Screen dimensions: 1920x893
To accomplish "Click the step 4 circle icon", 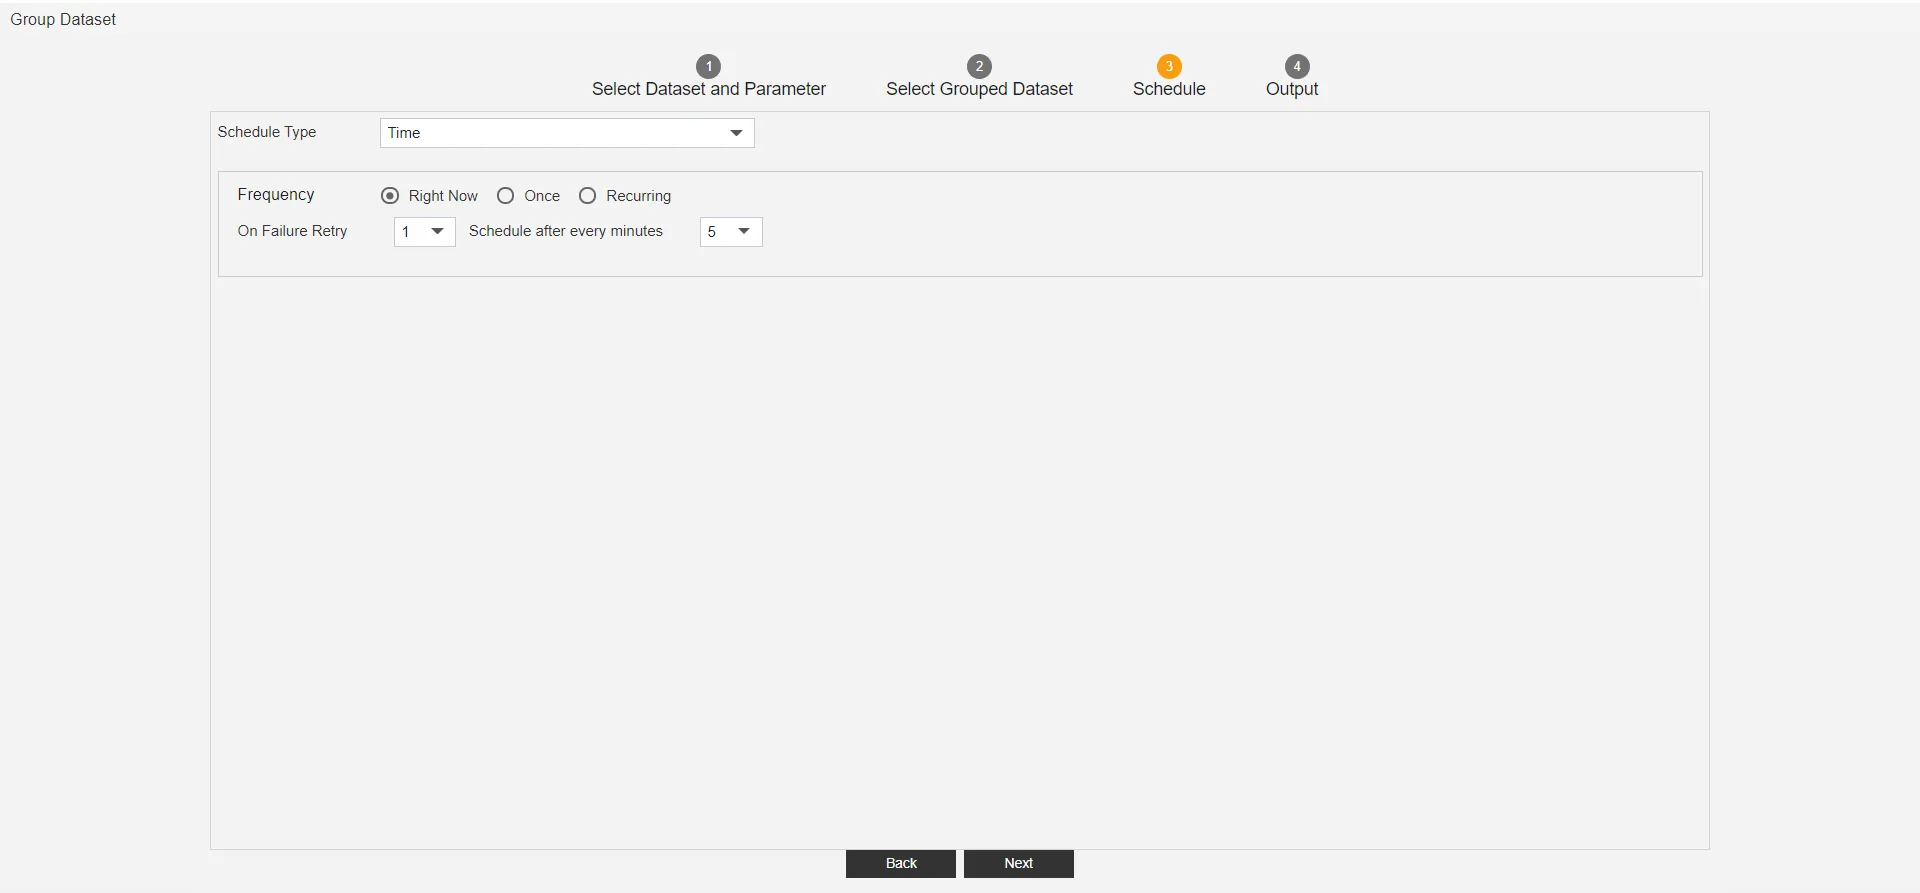I will click(1297, 66).
